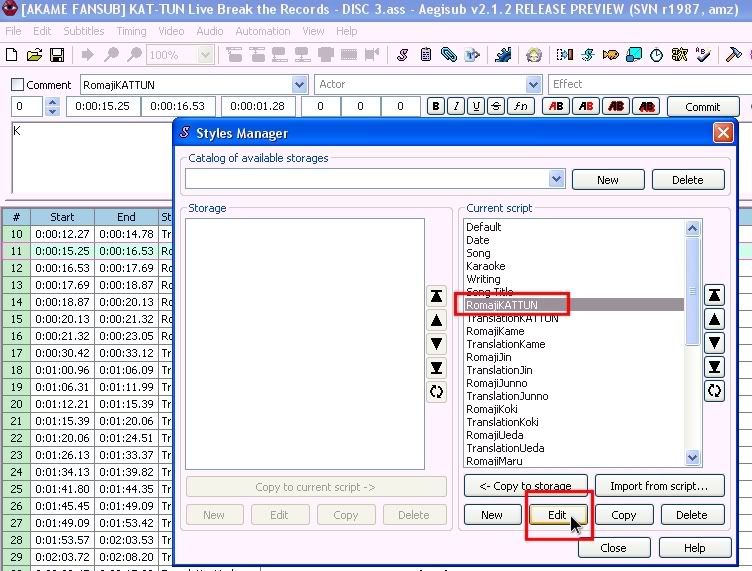Click the Commit button

(x=702, y=107)
